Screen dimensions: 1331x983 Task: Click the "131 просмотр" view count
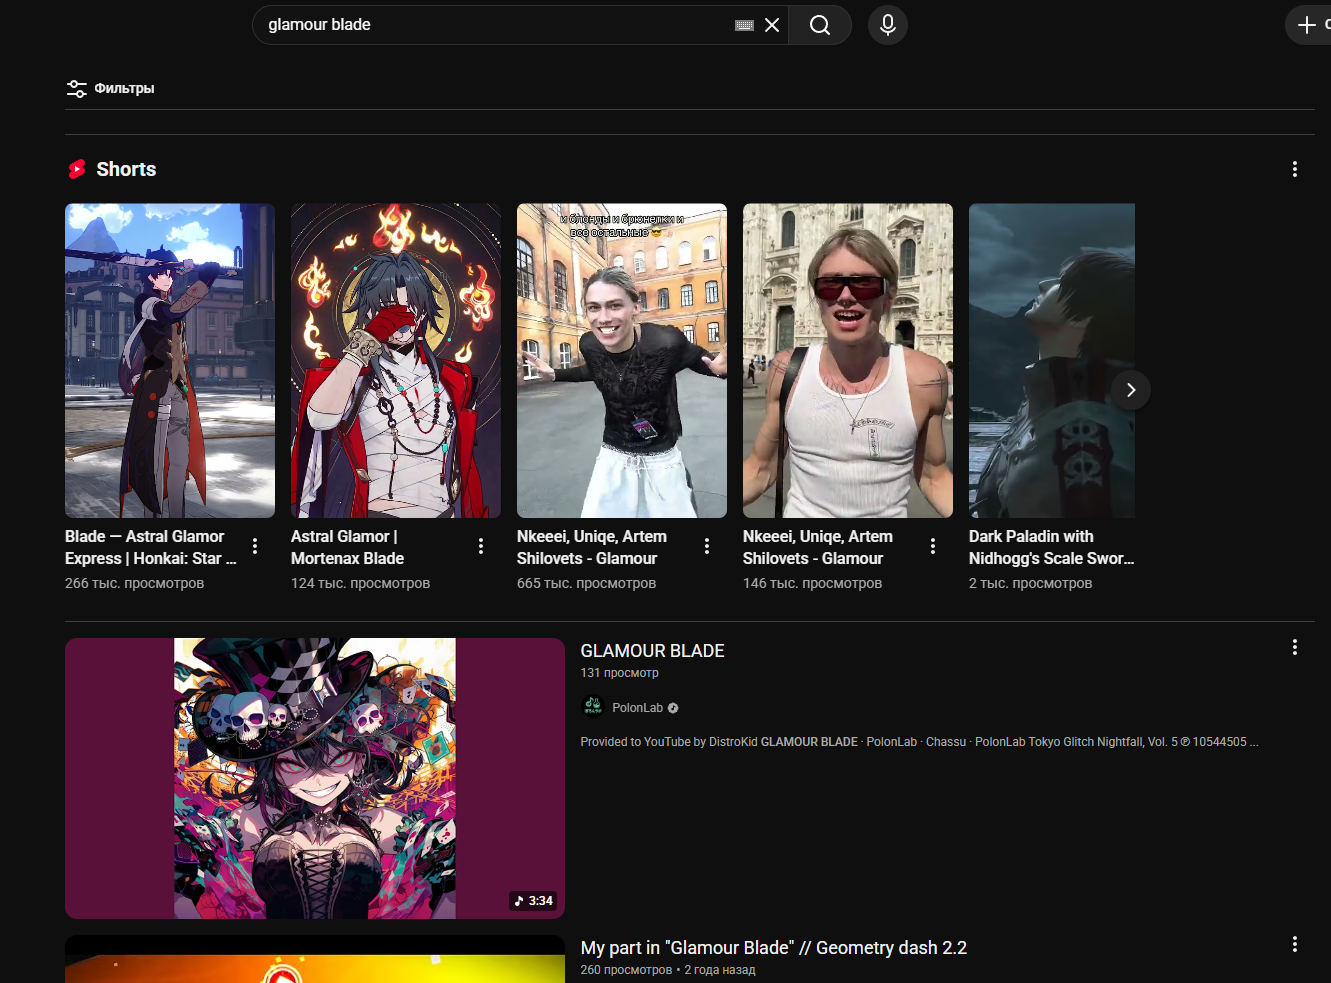click(x=619, y=673)
